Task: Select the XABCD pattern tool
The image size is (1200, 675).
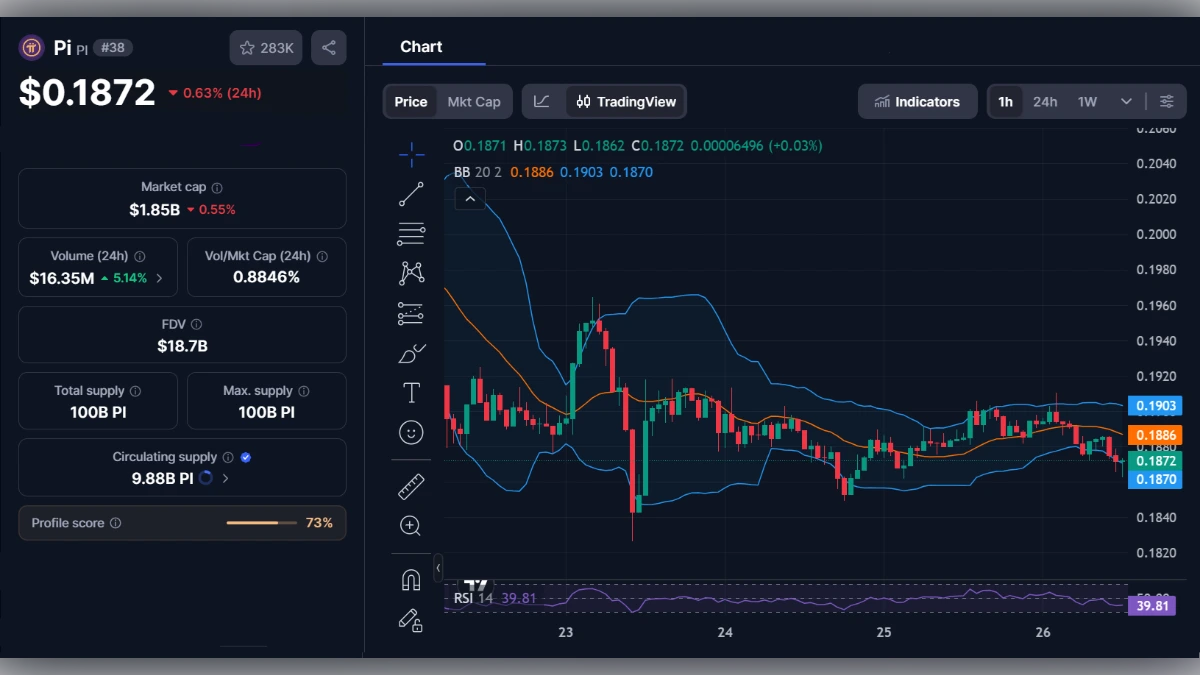Action: (411, 272)
